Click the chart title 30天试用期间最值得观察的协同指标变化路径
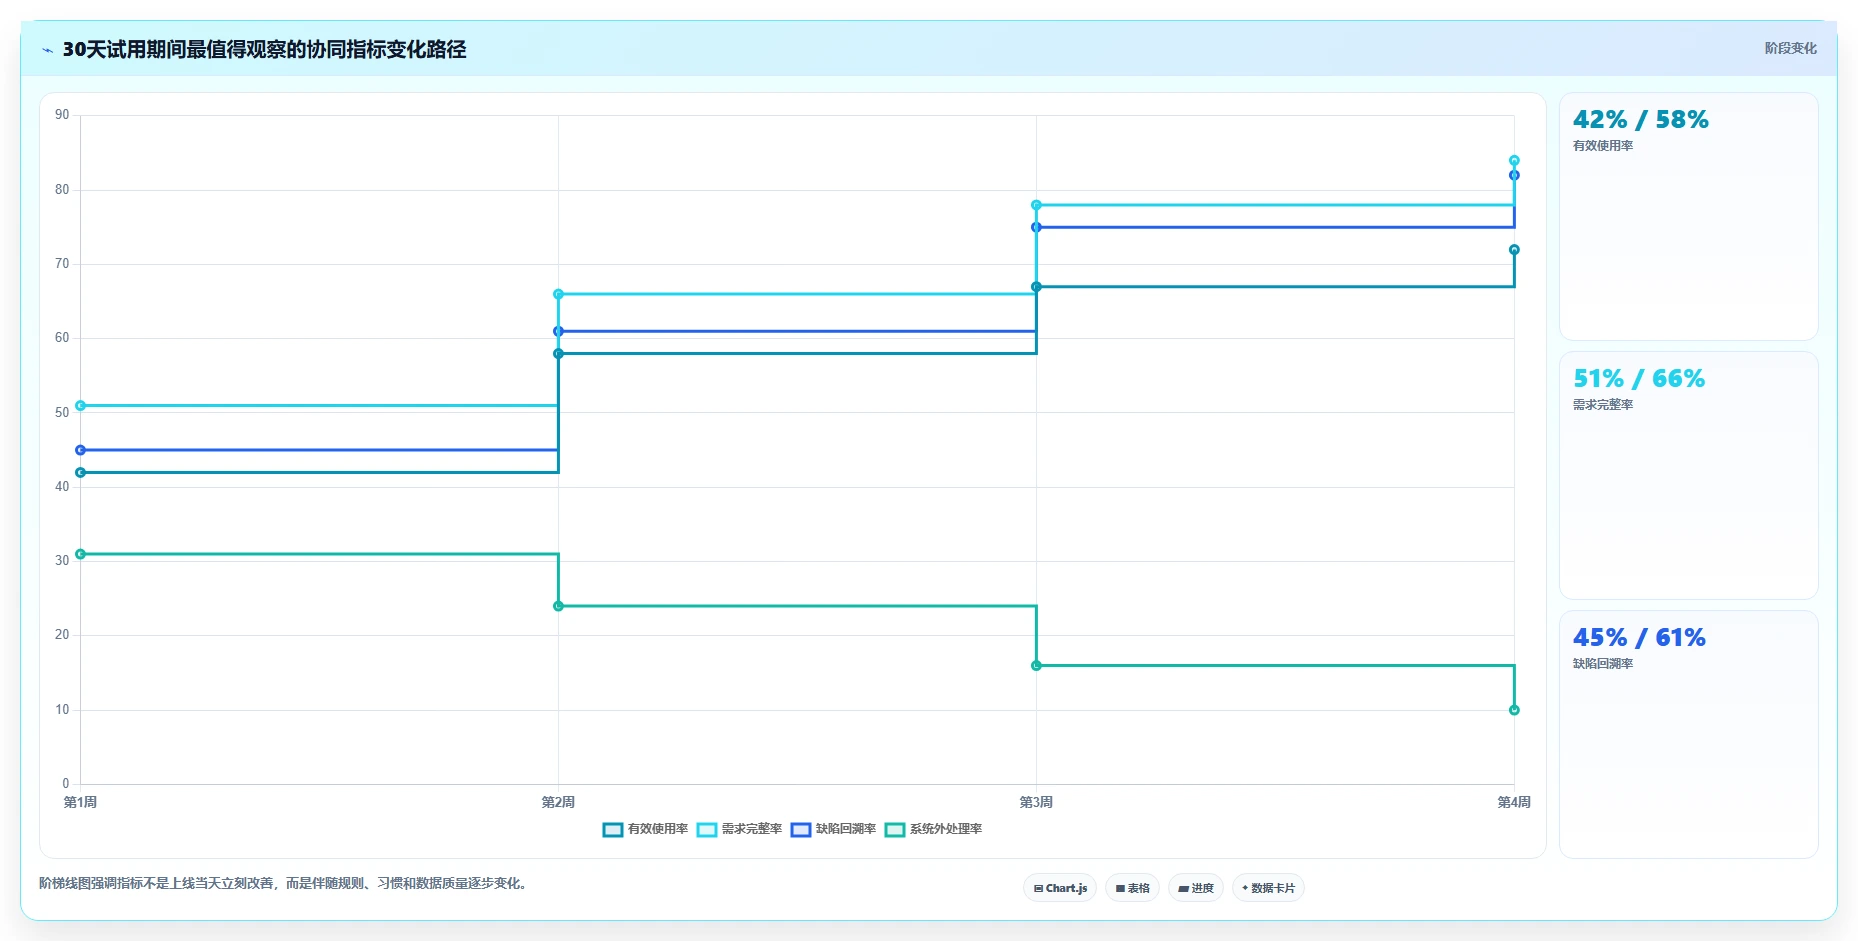The height and width of the screenshot is (941, 1858). coord(264,49)
